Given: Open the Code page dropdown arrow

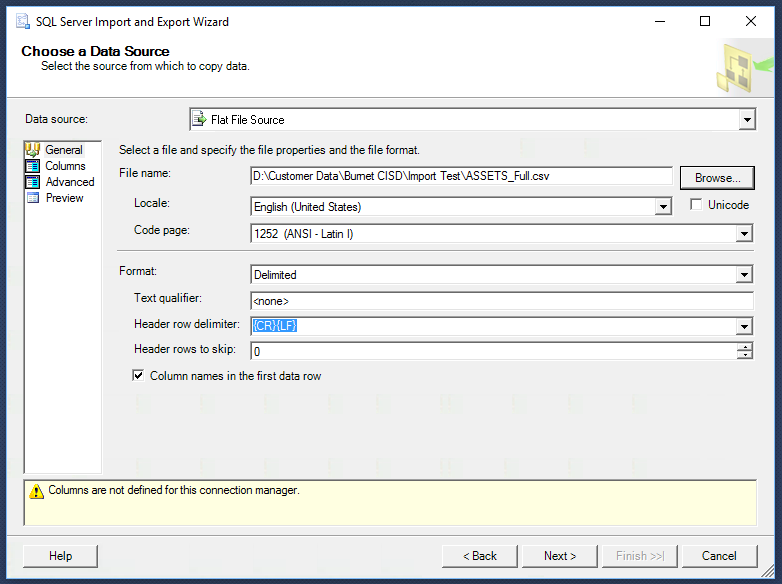Looking at the screenshot, I should pos(744,233).
